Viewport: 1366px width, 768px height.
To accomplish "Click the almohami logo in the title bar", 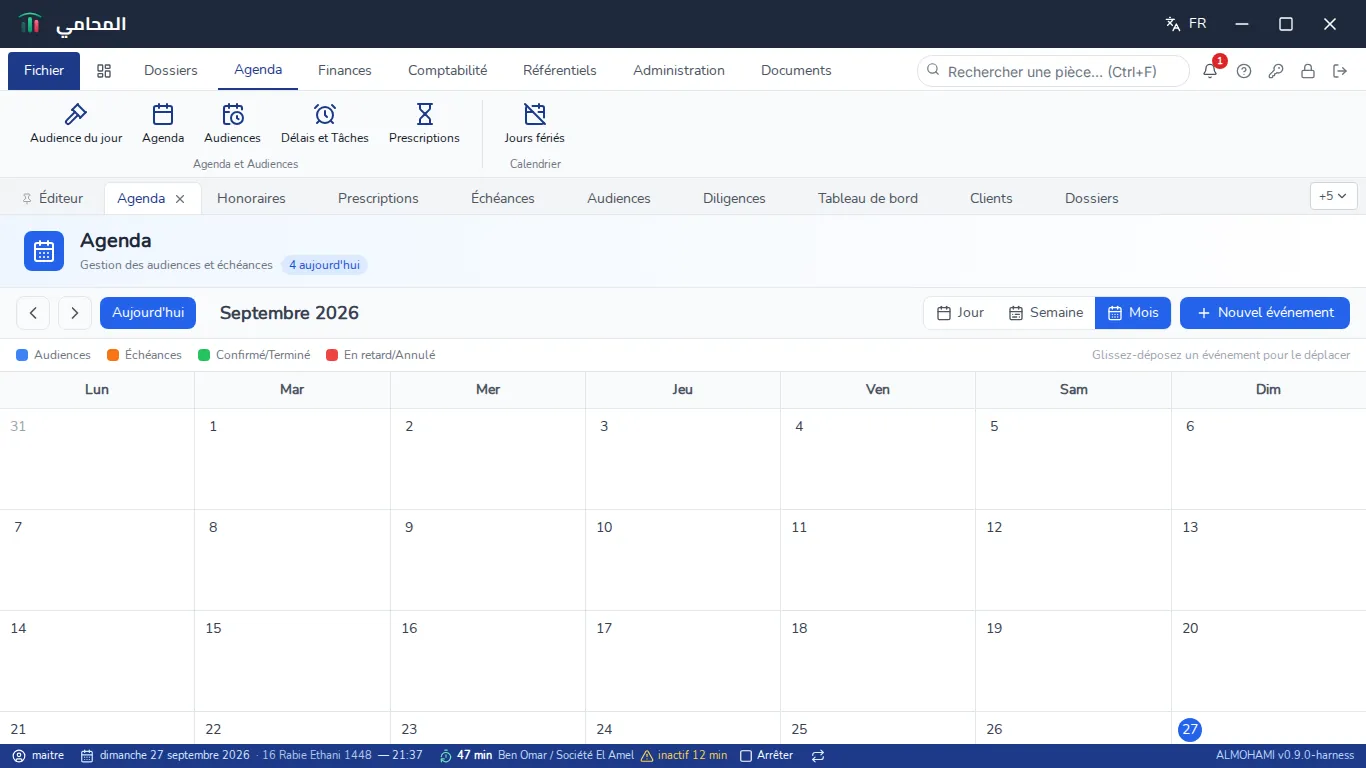I will click(x=30, y=24).
